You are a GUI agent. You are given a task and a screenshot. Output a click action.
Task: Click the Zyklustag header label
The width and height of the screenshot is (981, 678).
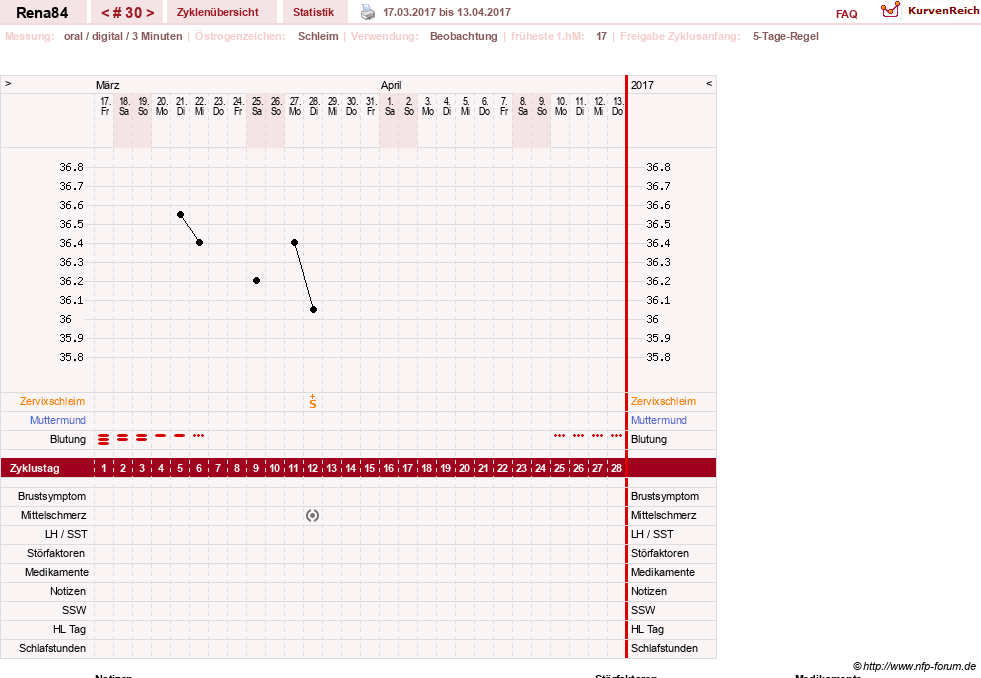pyautogui.click(x=35, y=468)
